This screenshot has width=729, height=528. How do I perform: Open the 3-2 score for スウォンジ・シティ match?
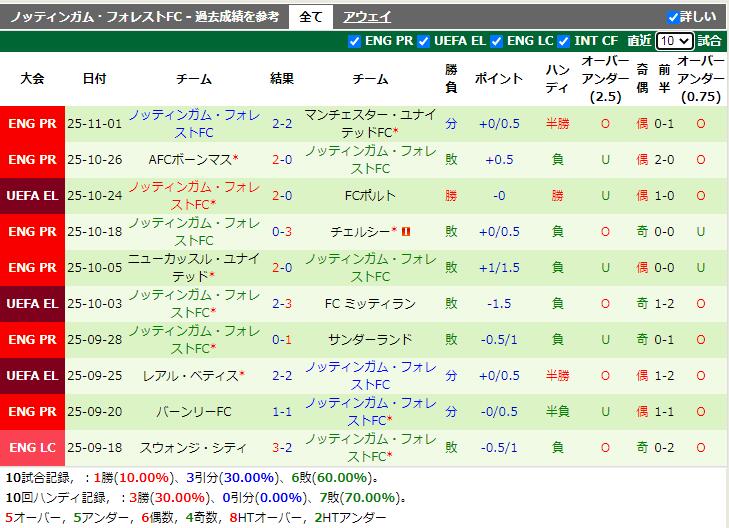point(282,447)
